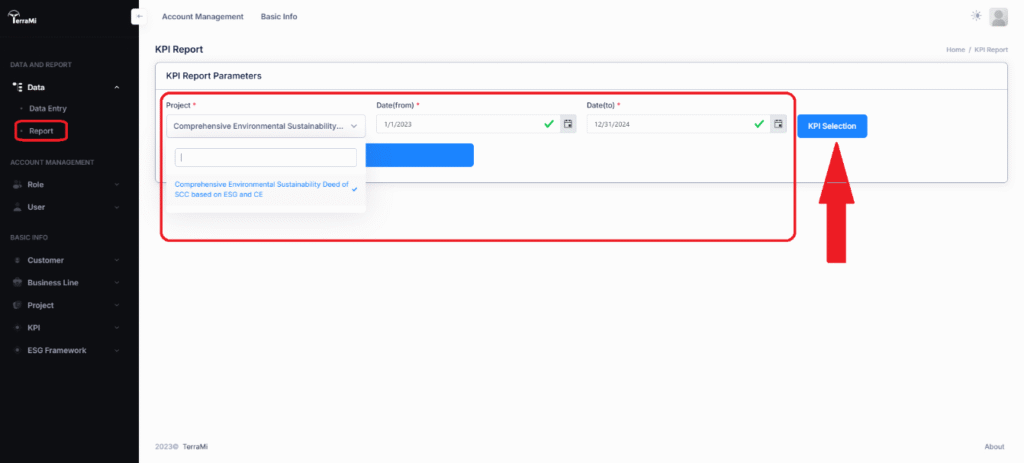The width and height of the screenshot is (1024, 463).
Task: Click the project search input field
Action: [x=265, y=157]
